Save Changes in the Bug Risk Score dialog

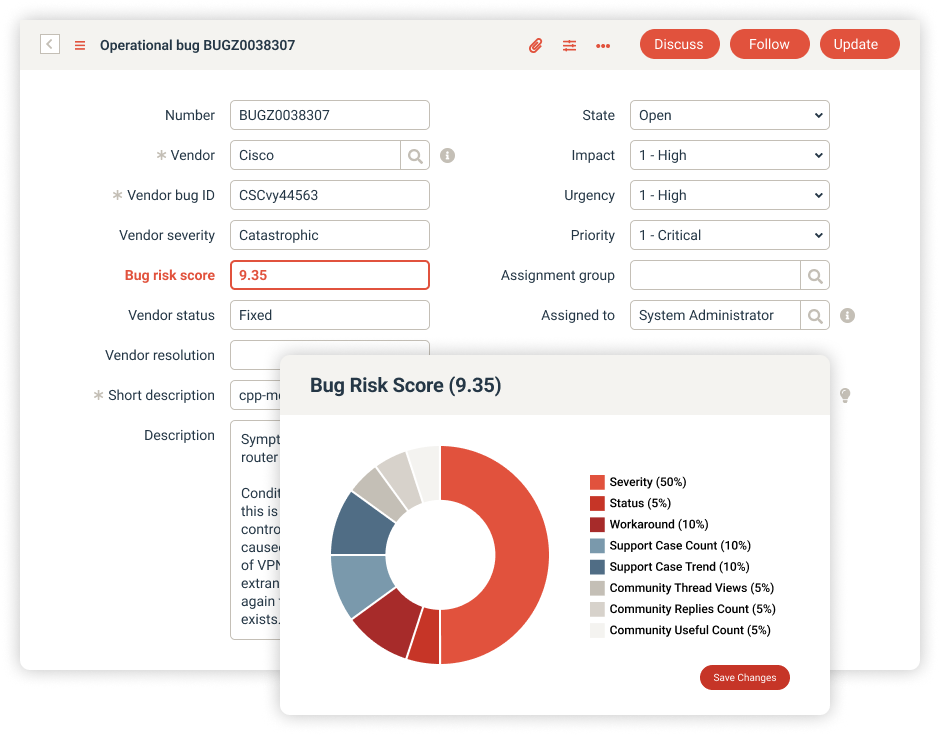744,677
